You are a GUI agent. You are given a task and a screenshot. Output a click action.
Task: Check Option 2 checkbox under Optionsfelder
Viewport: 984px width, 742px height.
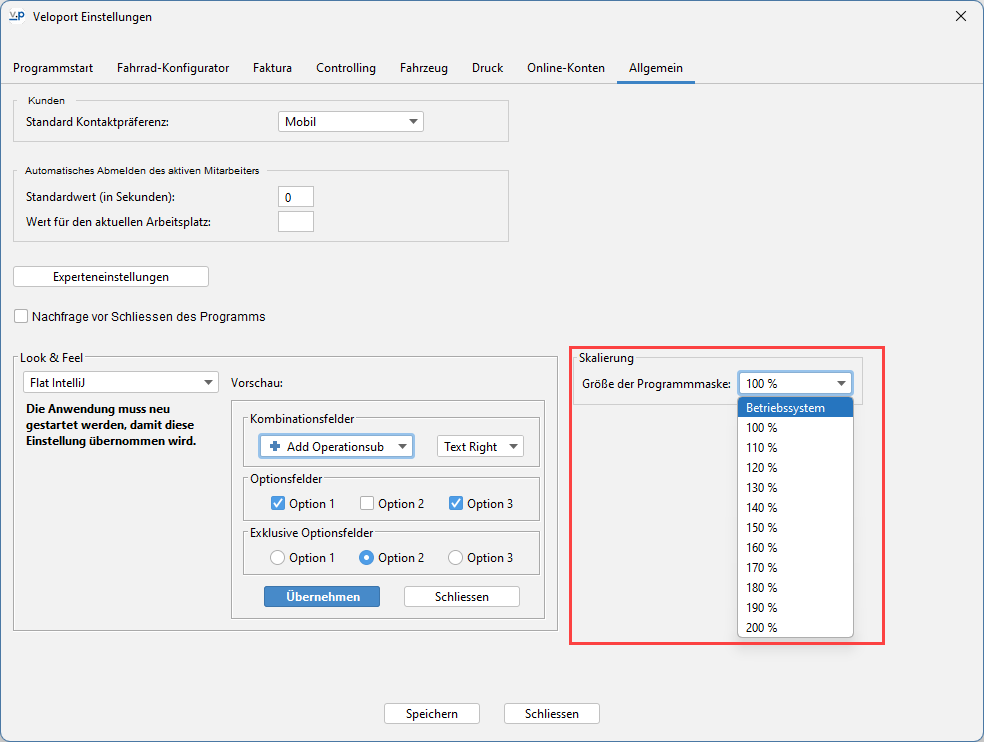pyautogui.click(x=367, y=503)
